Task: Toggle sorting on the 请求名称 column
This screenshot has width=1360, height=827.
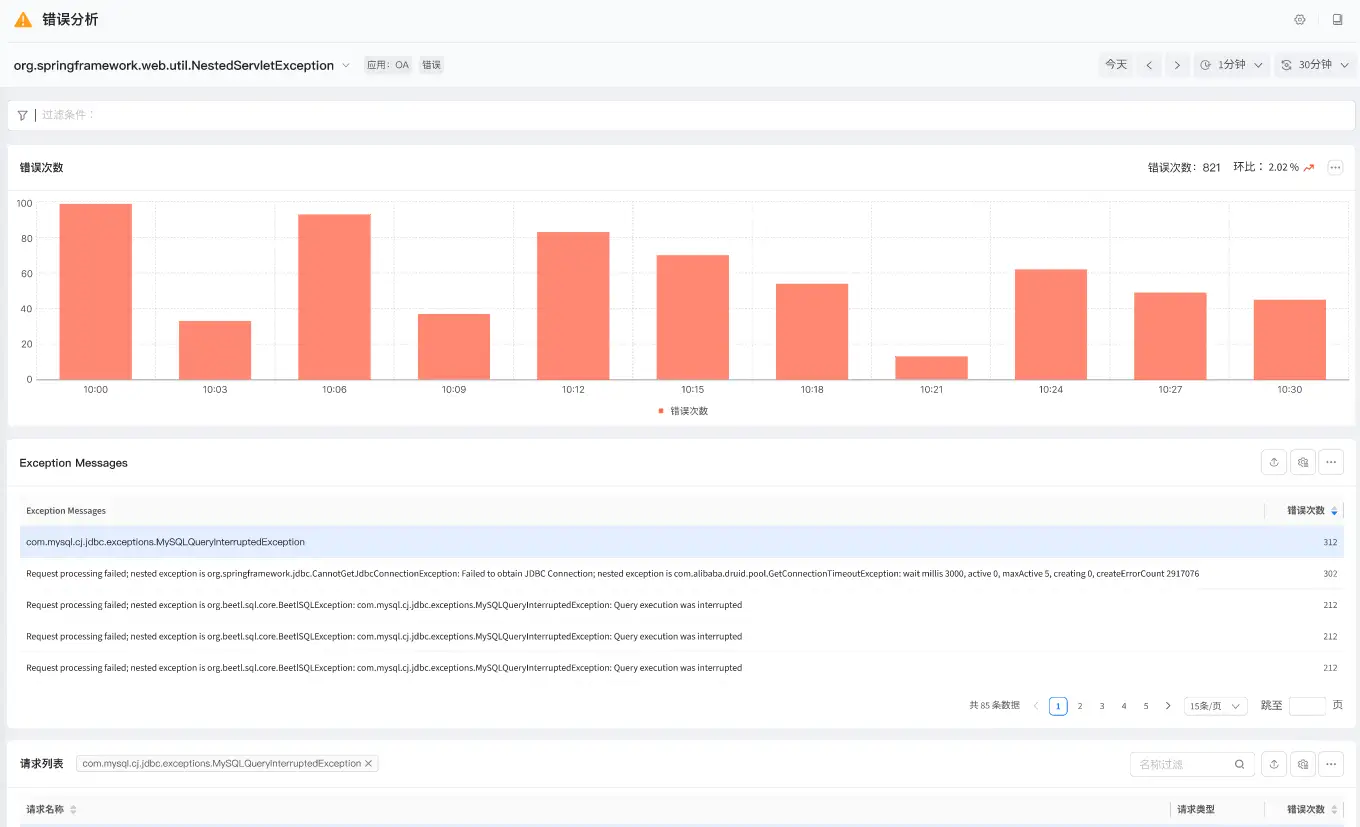Action: click(x=73, y=810)
